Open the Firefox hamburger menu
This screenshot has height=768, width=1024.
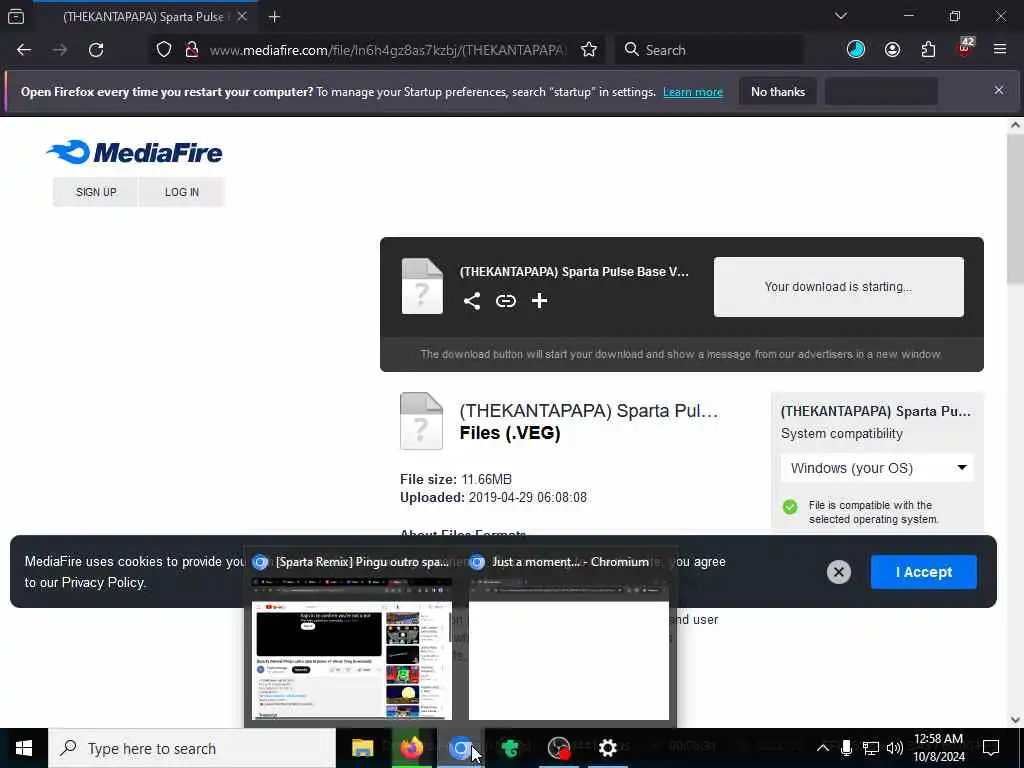(1000, 49)
